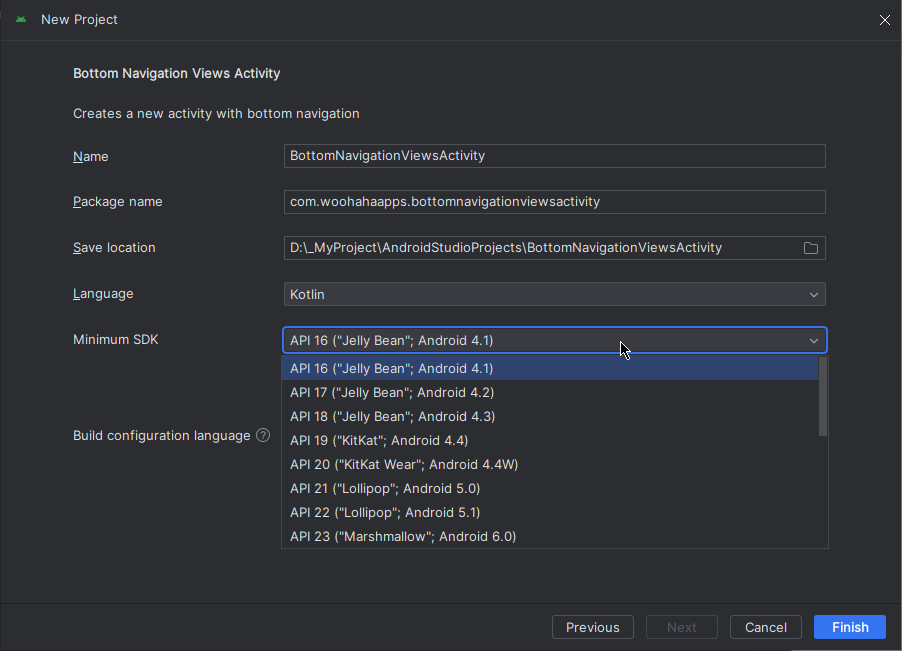This screenshot has width=902, height=651.
Task: Click the Name field label
Action: 90,156
